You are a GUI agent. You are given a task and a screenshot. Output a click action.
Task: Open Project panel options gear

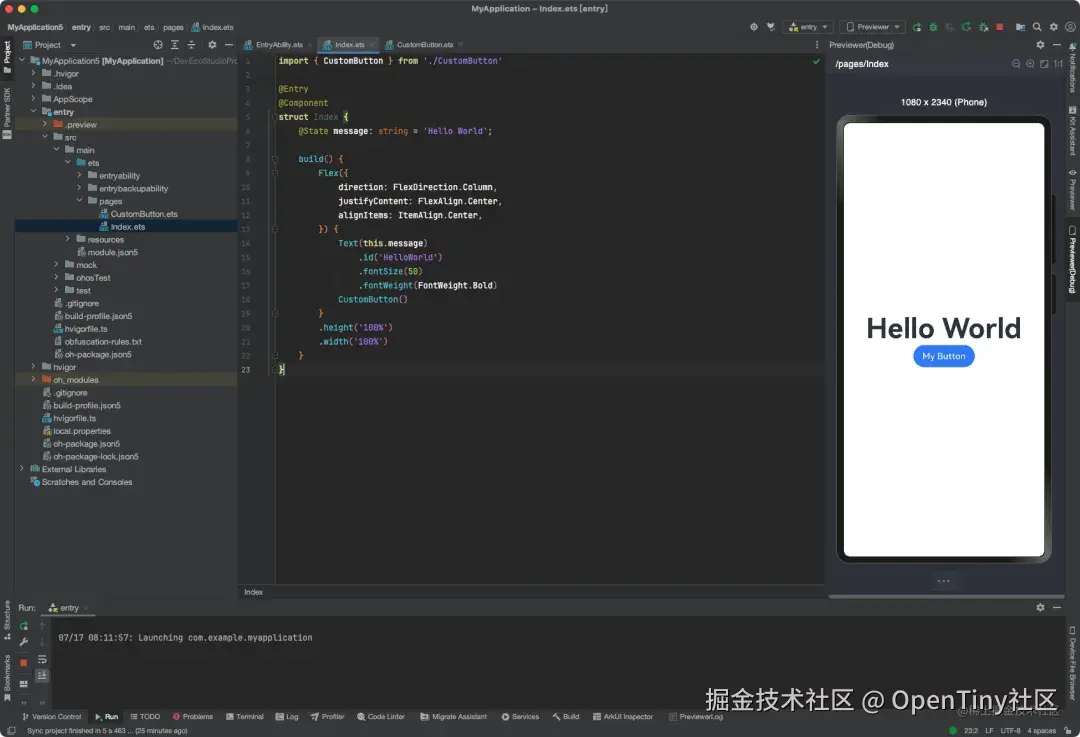212,45
